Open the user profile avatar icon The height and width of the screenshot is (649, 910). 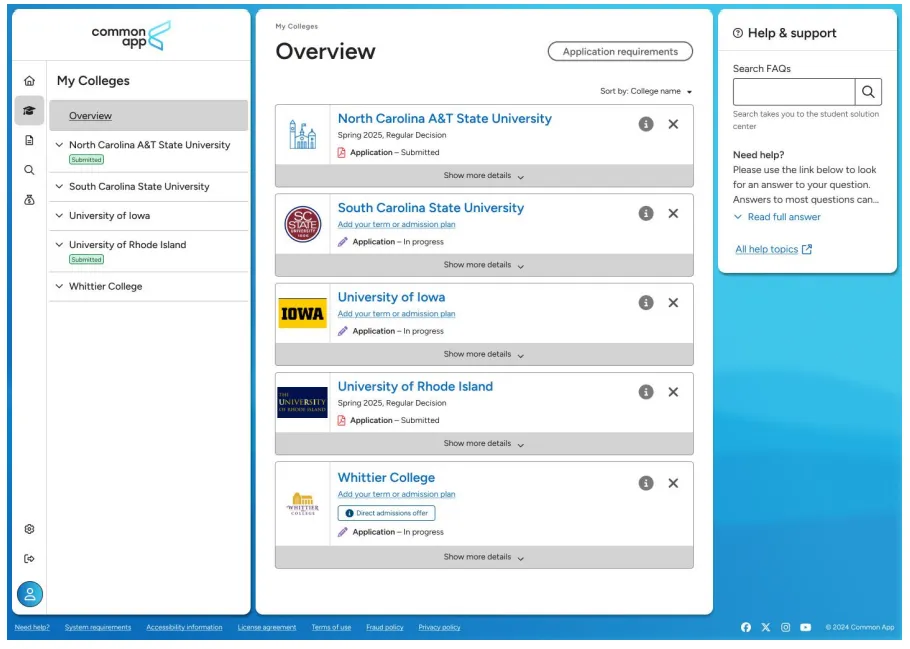(30, 594)
